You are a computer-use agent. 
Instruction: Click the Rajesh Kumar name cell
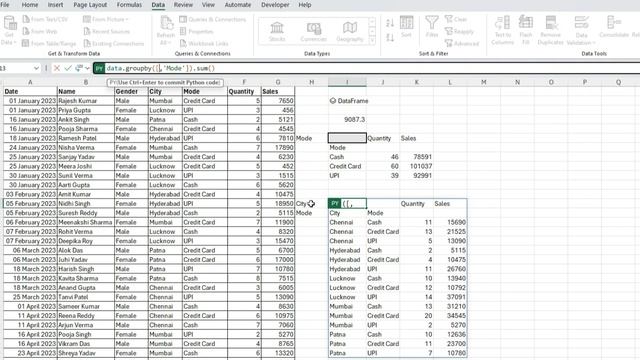click(x=86, y=101)
